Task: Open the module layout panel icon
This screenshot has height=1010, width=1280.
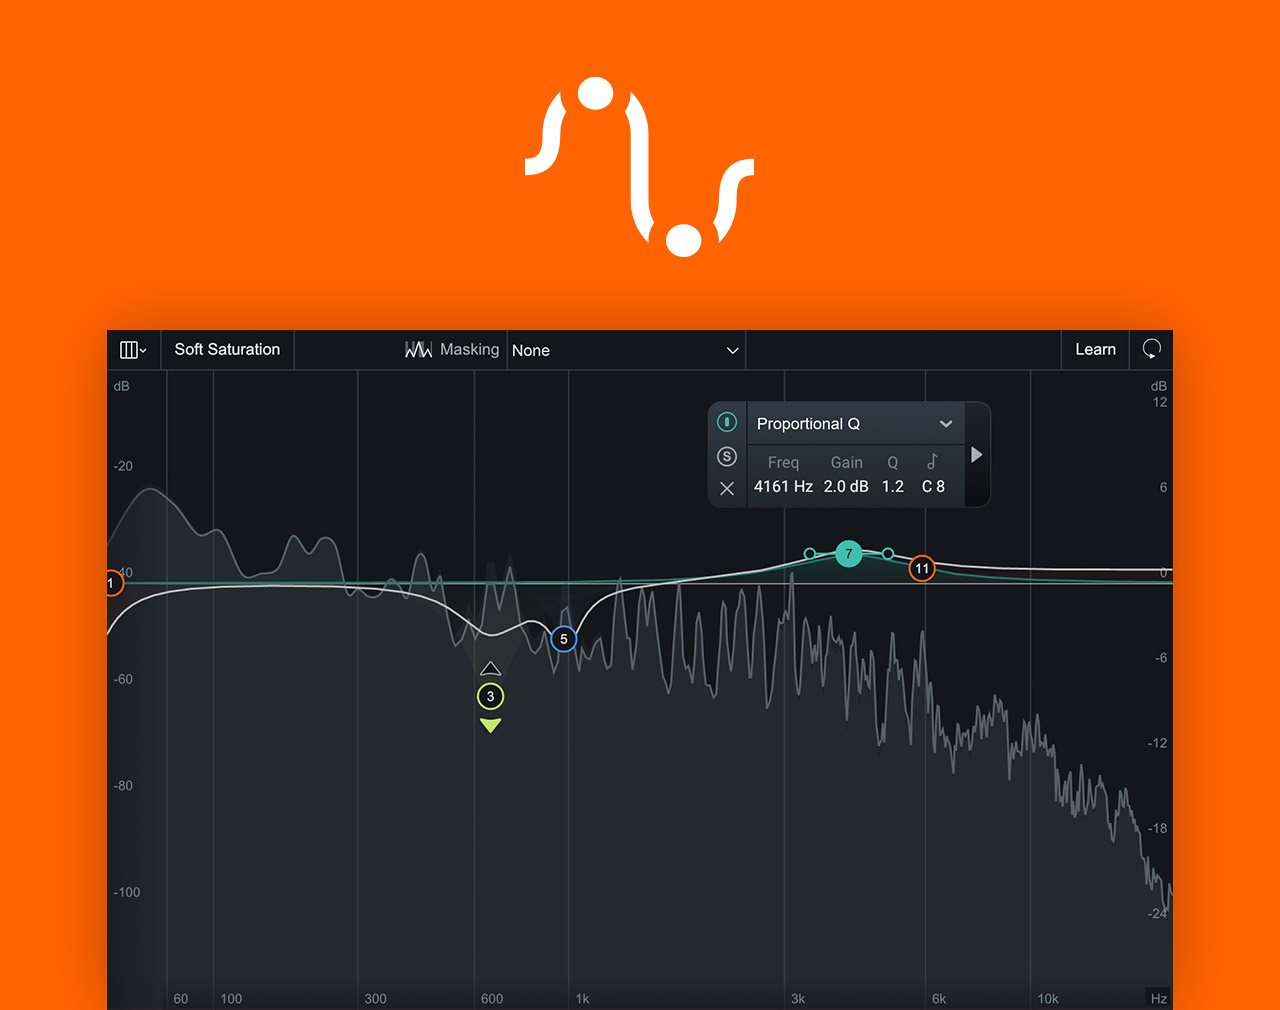Action: 133,350
